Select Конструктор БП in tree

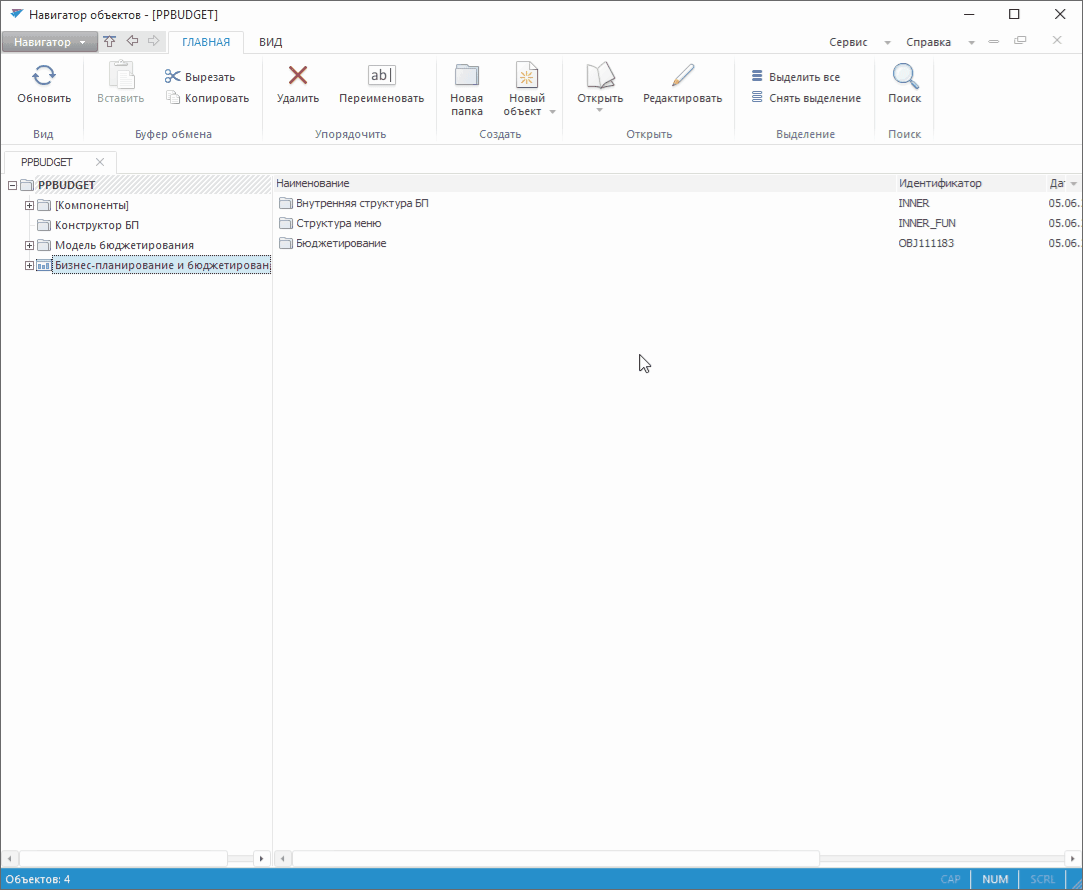click(x=97, y=225)
